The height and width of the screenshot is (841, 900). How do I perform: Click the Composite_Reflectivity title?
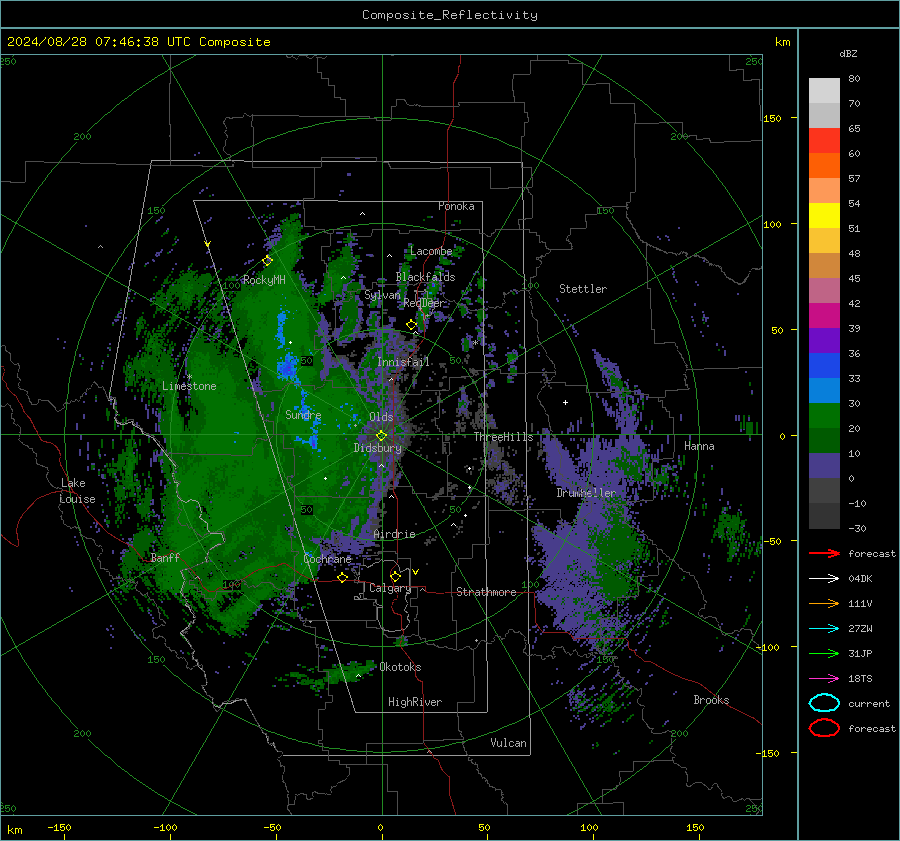[x=450, y=15]
